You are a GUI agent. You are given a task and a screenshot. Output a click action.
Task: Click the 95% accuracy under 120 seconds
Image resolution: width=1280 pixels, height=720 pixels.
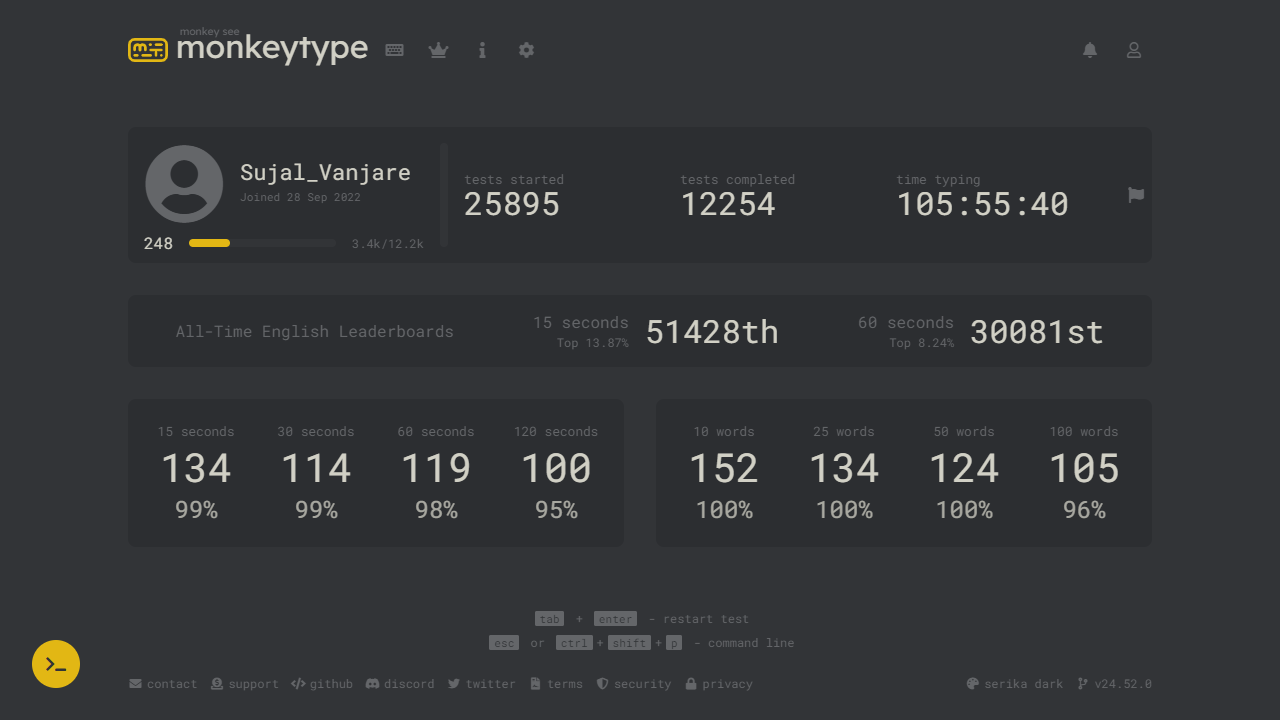pyautogui.click(x=556, y=510)
